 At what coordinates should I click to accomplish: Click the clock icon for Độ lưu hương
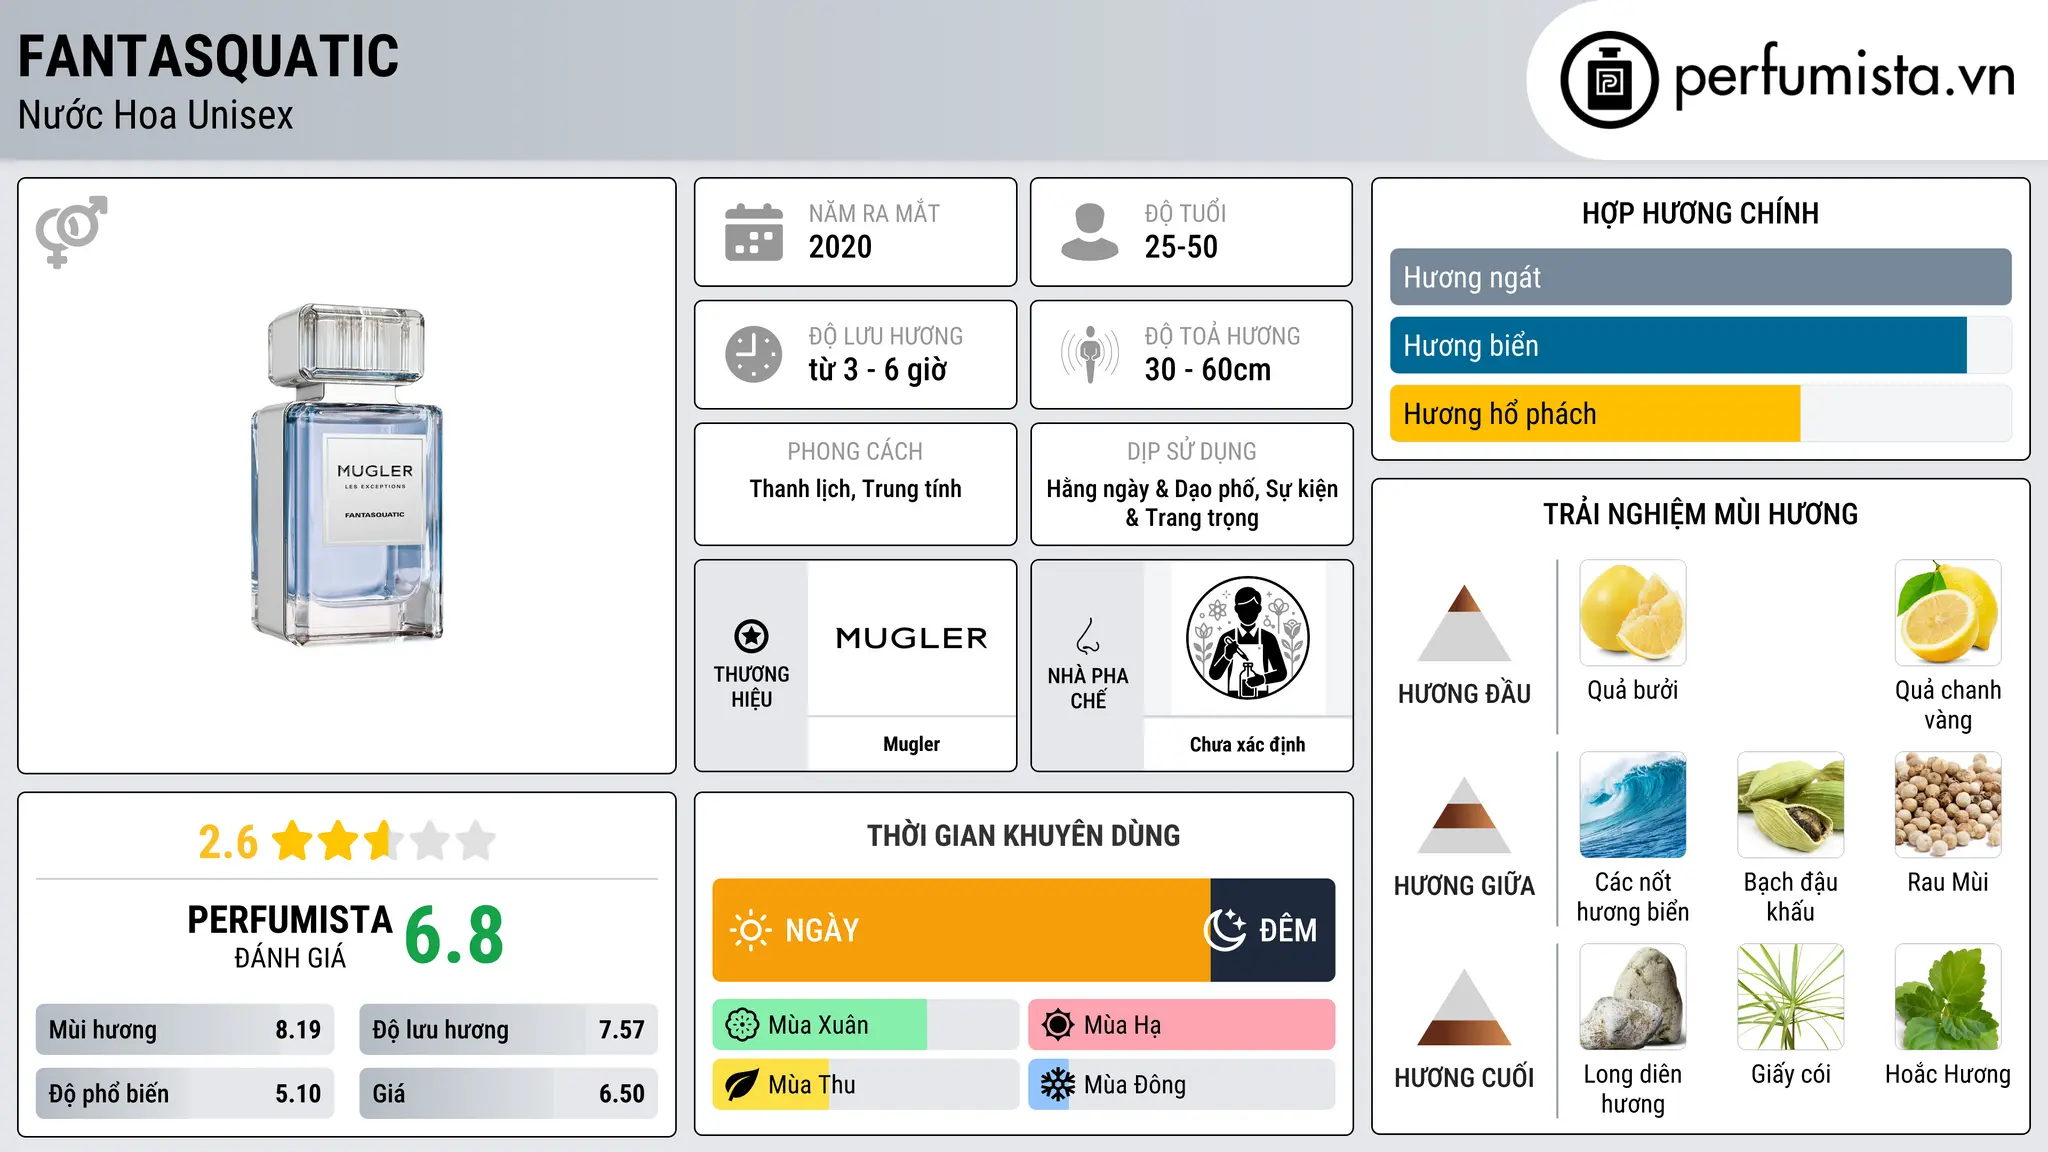click(x=754, y=354)
